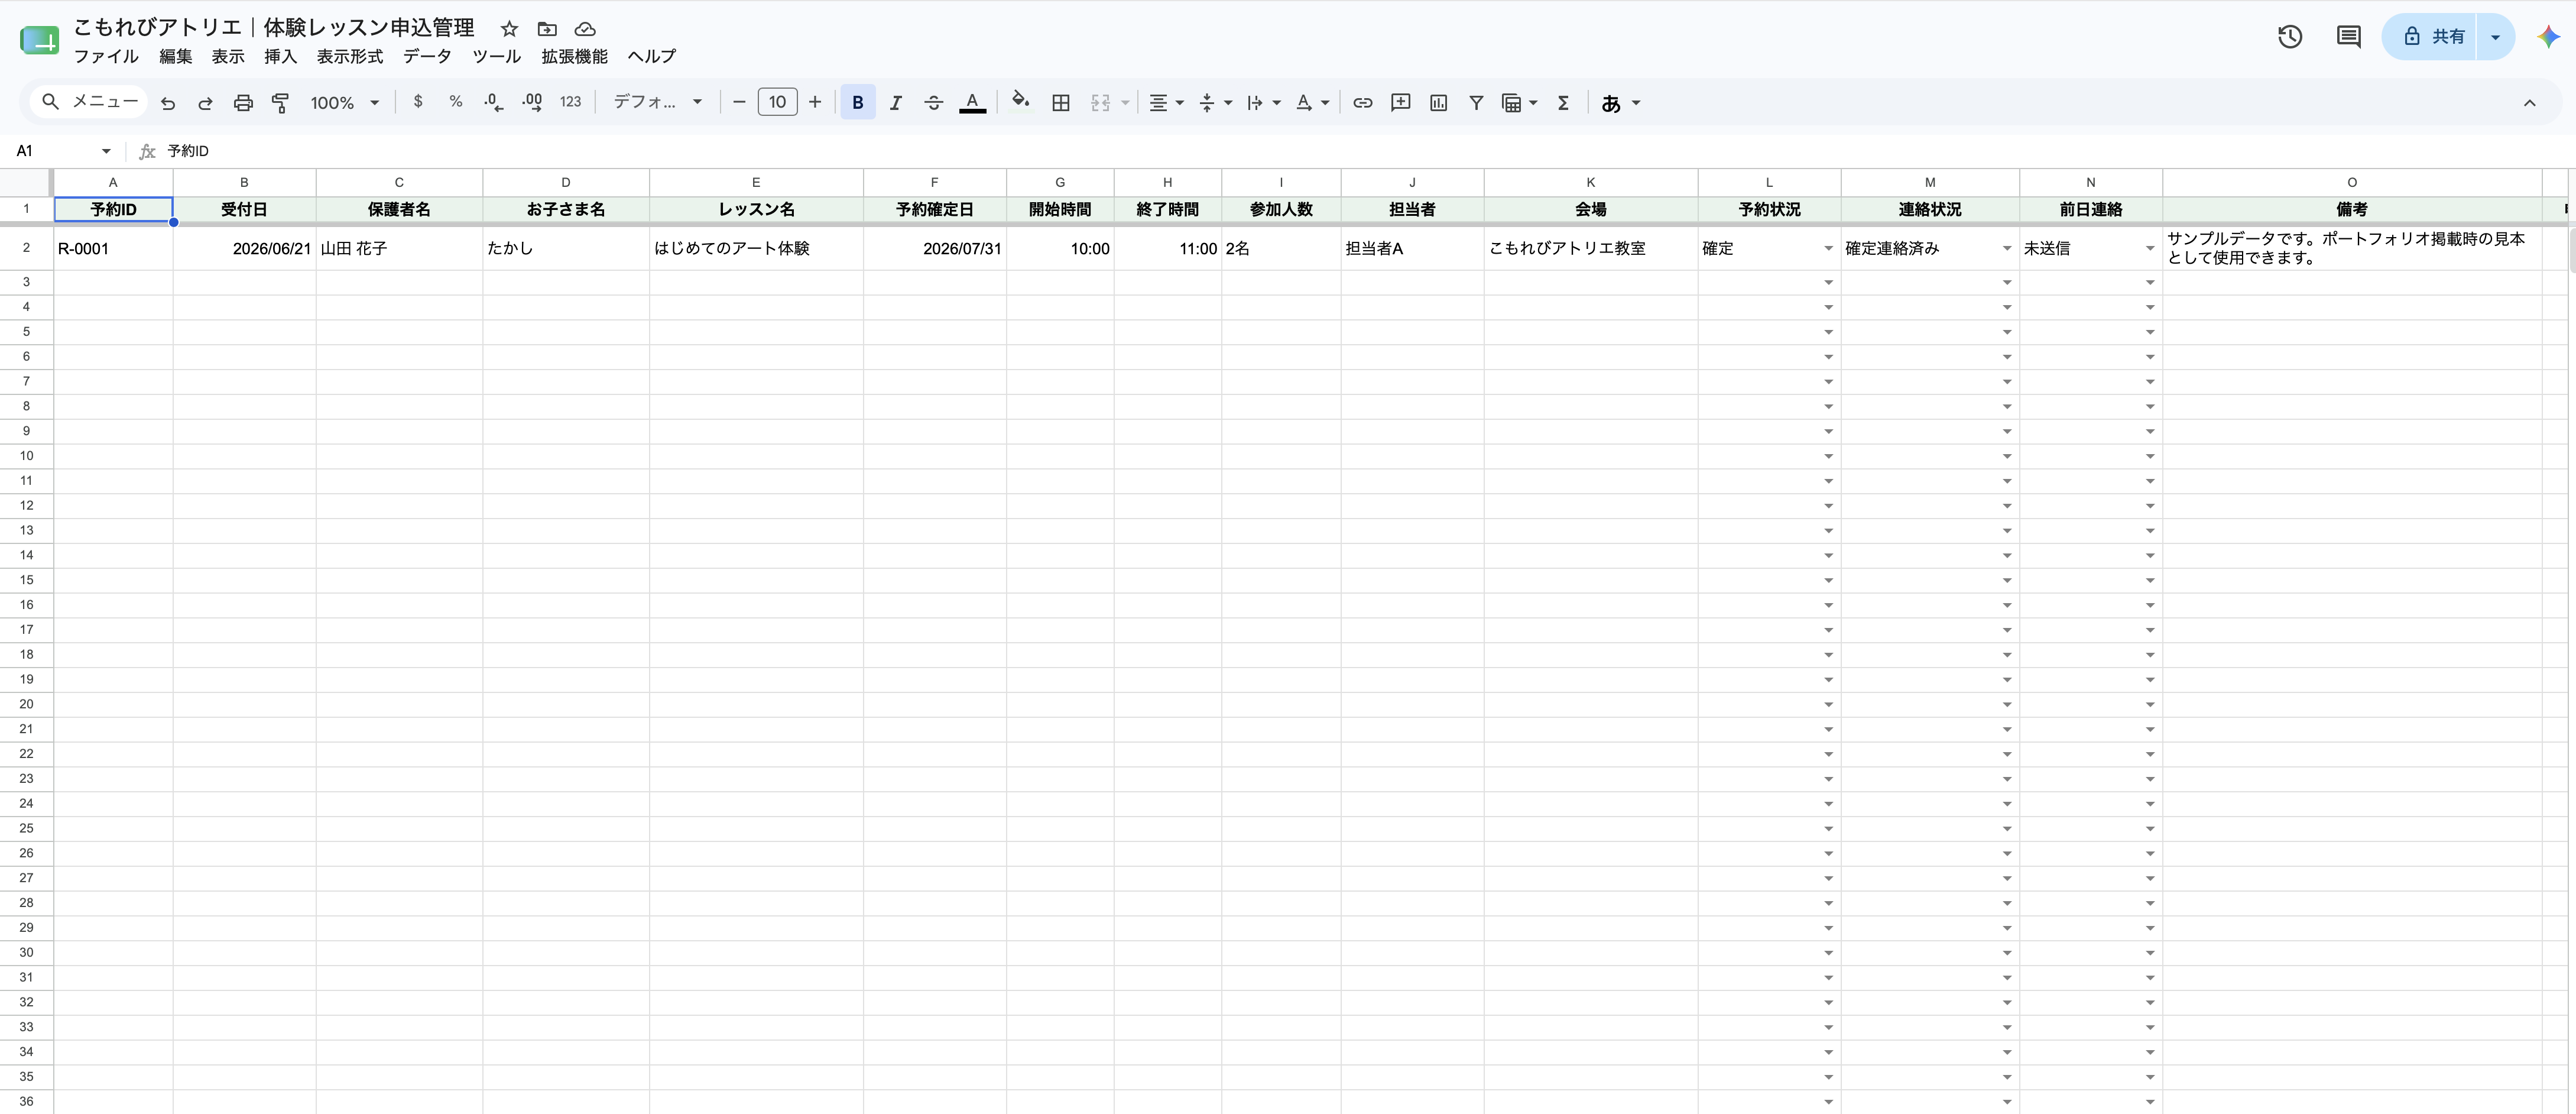
Task: Open the 予約状況 dropdown showing 確定
Action: click(x=1828, y=249)
